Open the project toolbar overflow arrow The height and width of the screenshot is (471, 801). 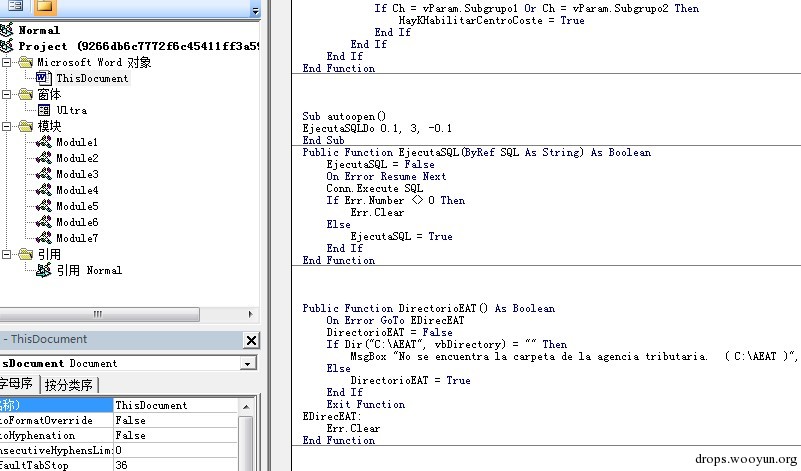pos(255,9)
